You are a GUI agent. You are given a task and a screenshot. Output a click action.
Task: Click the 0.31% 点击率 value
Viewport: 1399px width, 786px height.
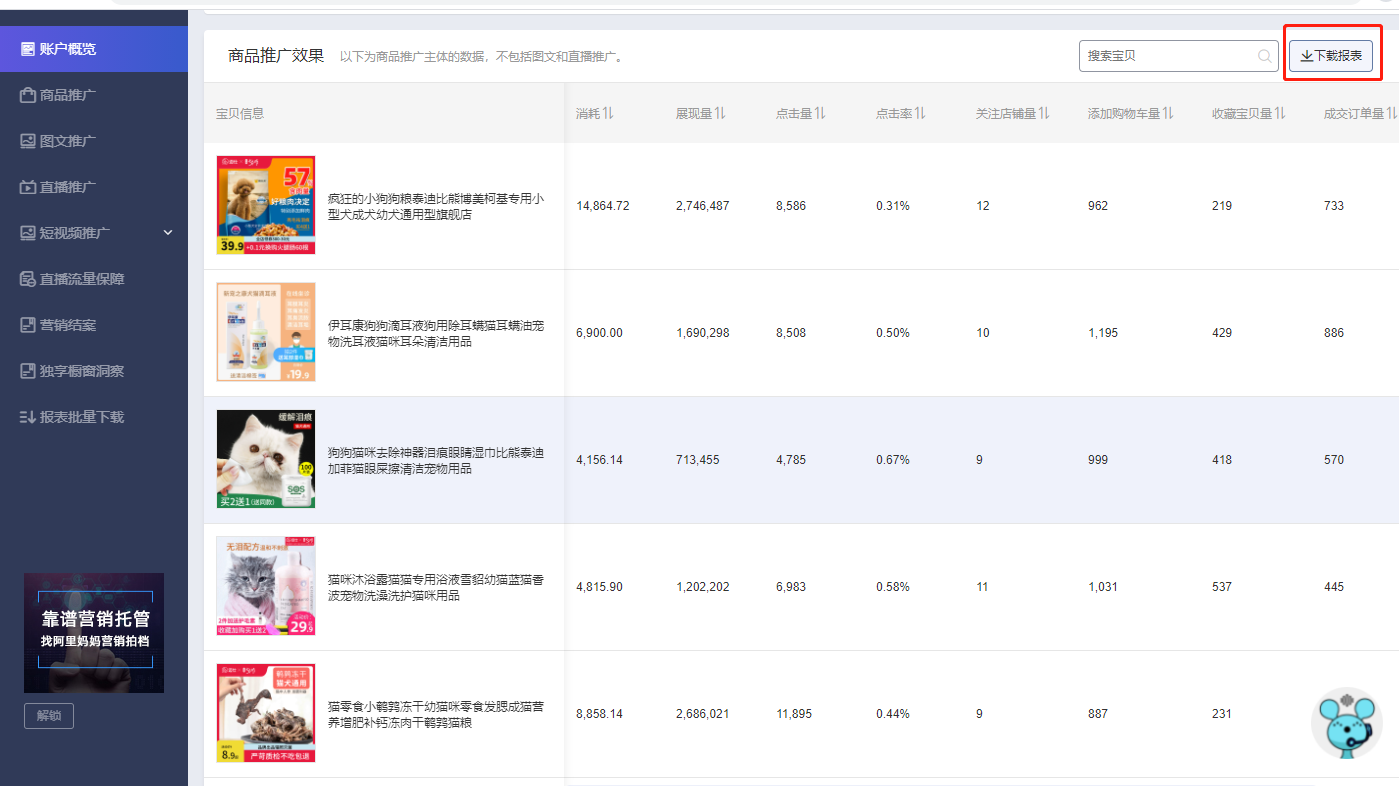pyautogui.click(x=893, y=206)
